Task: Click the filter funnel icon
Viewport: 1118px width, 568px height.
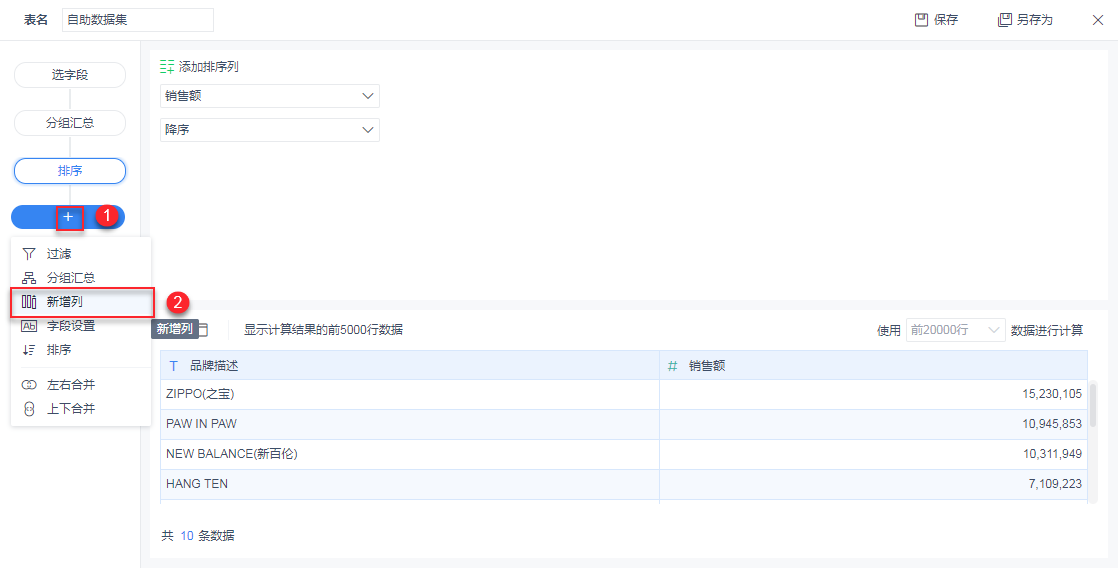Action: [x=29, y=254]
